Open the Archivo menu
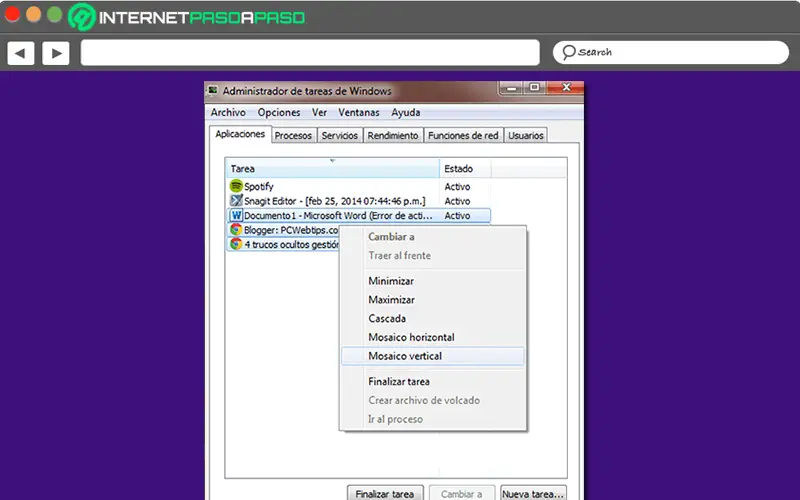Screen dimensions: 800x500 click(x=228, y=112)
